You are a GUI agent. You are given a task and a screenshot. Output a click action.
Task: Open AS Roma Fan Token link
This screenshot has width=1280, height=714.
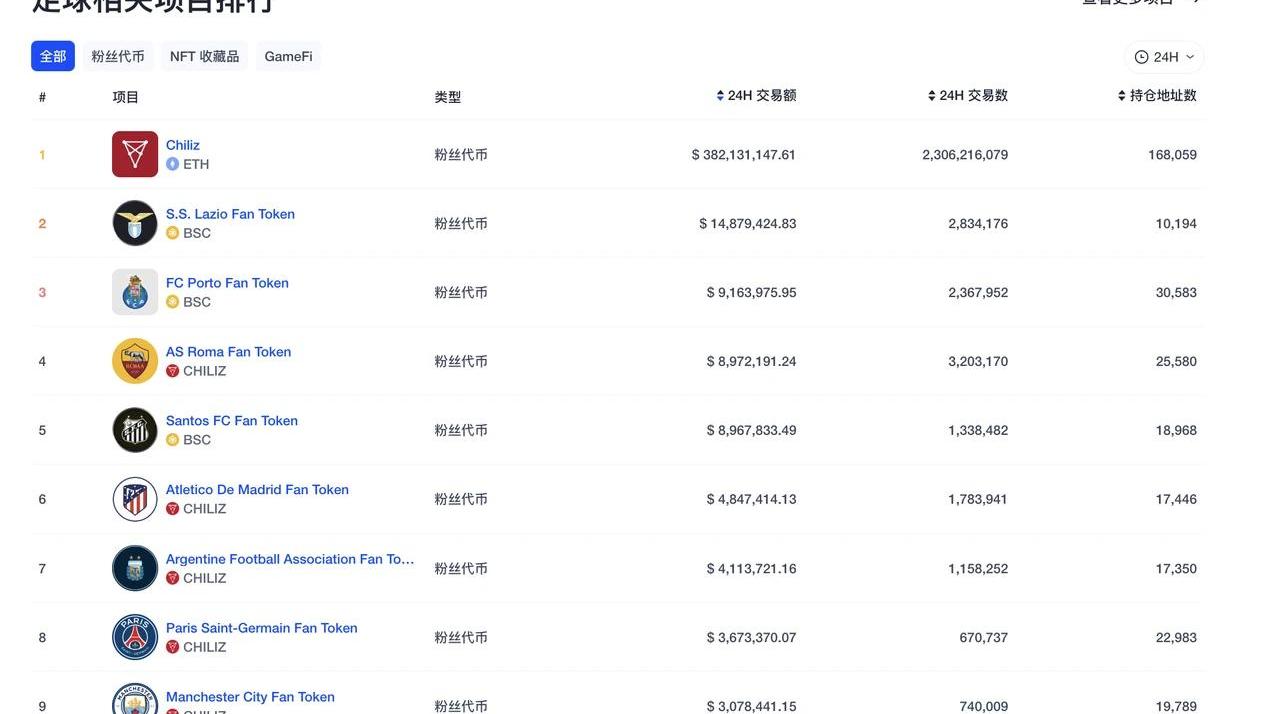coord(228,352)
